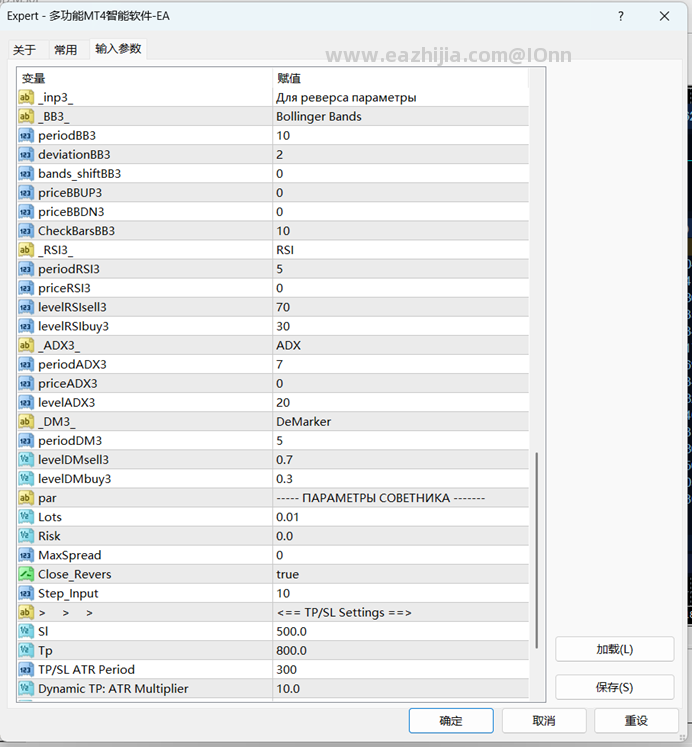This screenshot has height=747, width=692.
Task: Select the Close_Revers value true
Action: pos(288,574)
